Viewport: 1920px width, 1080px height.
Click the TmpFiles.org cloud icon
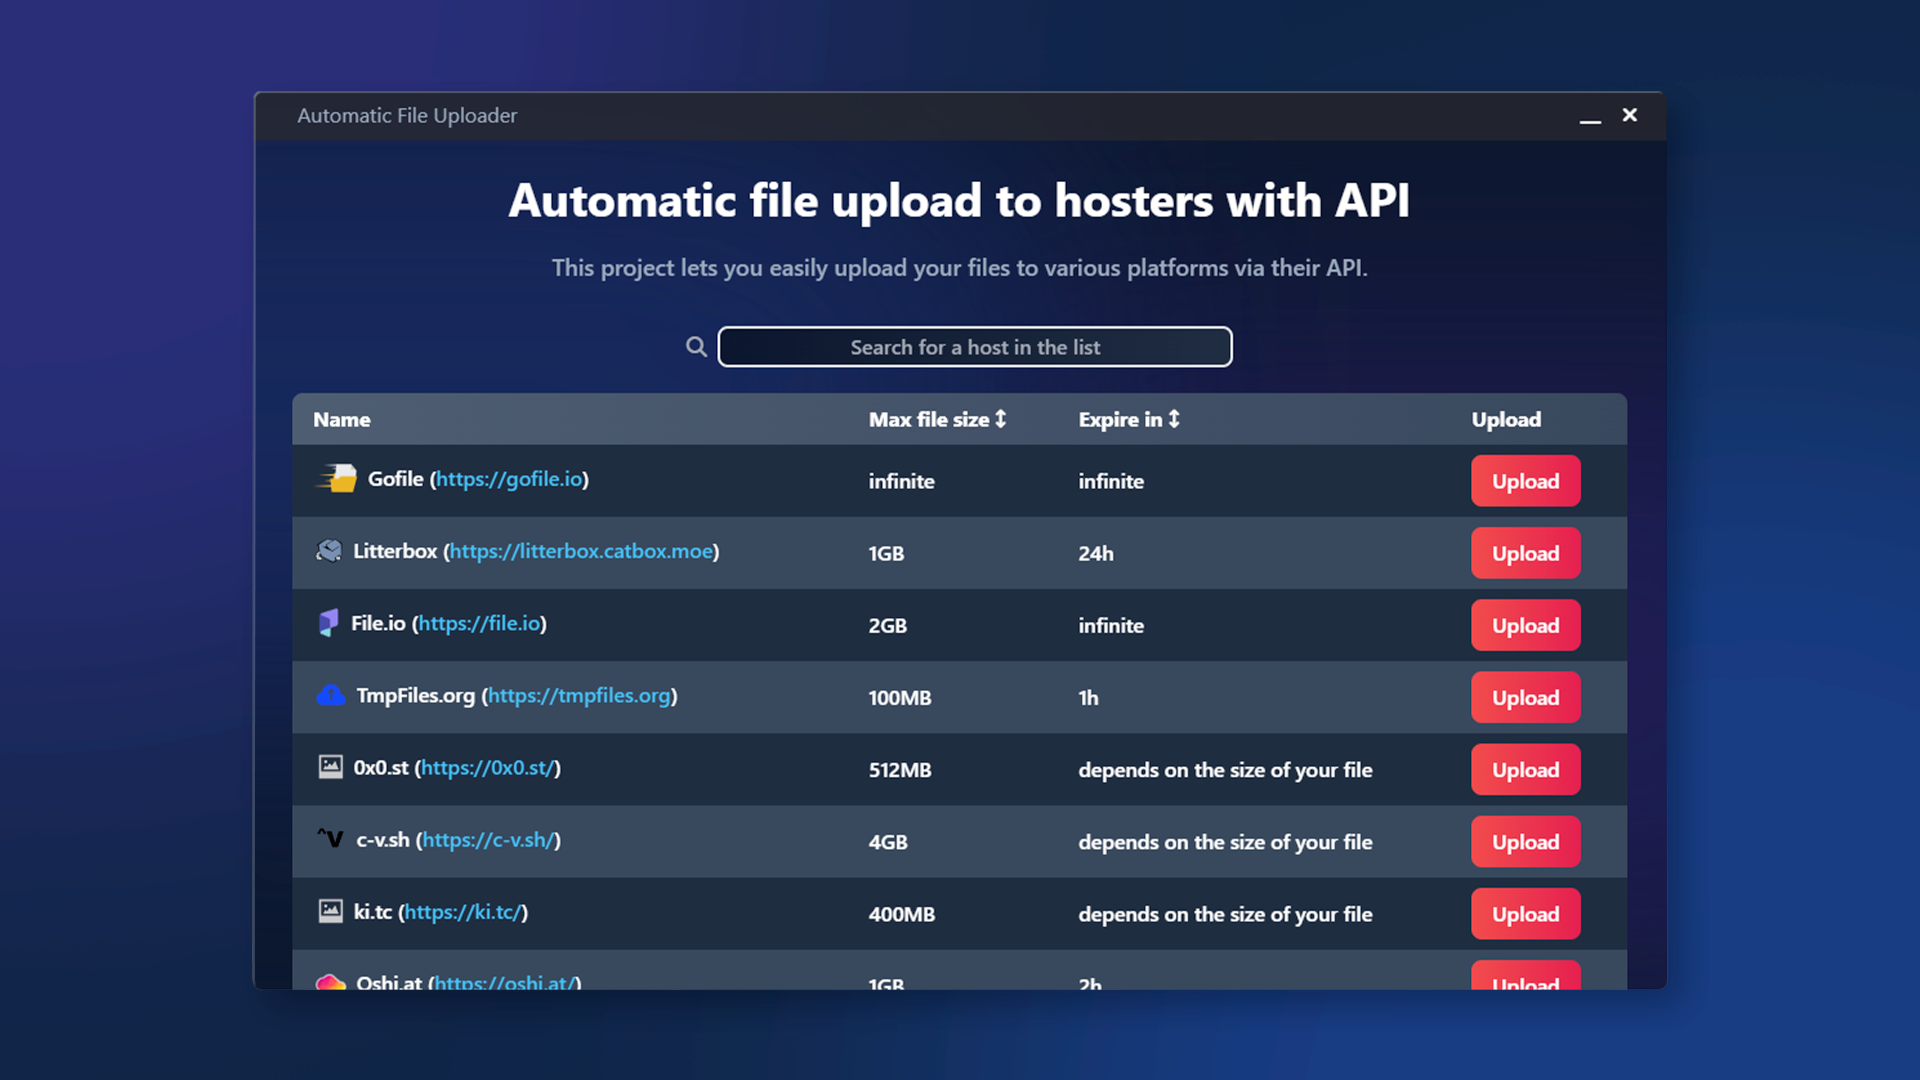tap(331, 695)
